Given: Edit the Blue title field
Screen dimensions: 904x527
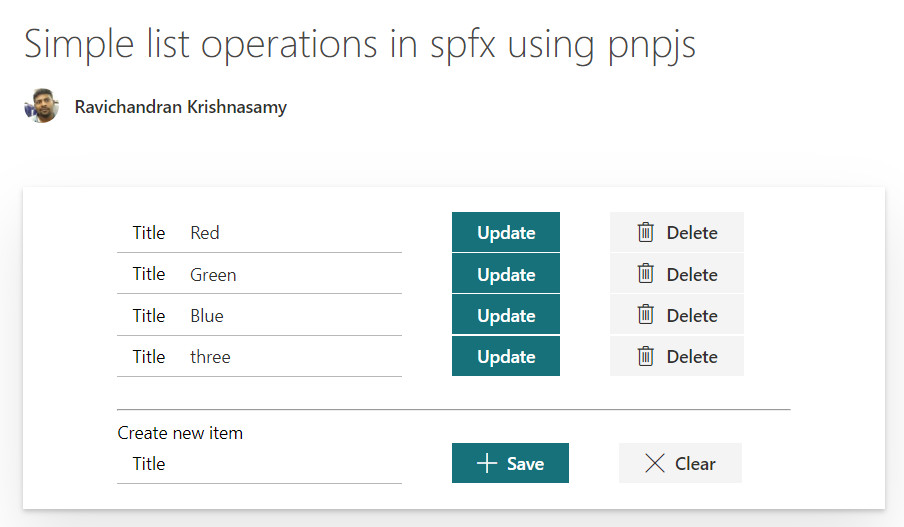Looking at the screenshot, I should coord(290,316).
